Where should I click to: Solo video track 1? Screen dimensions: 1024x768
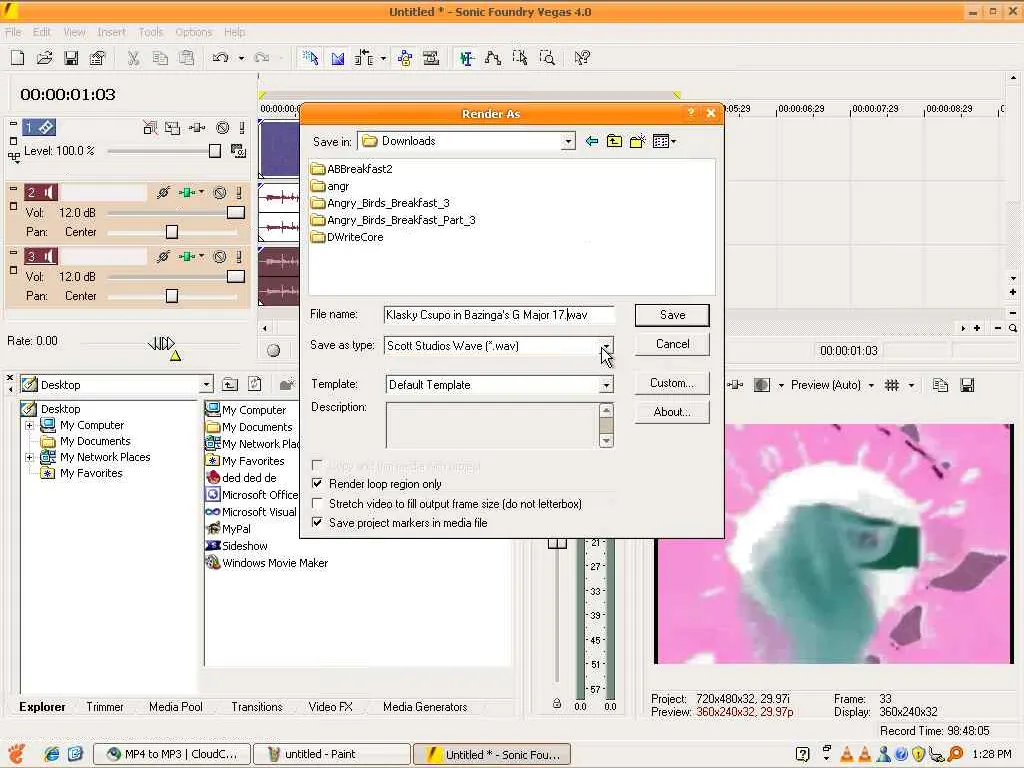click(242, 128)
